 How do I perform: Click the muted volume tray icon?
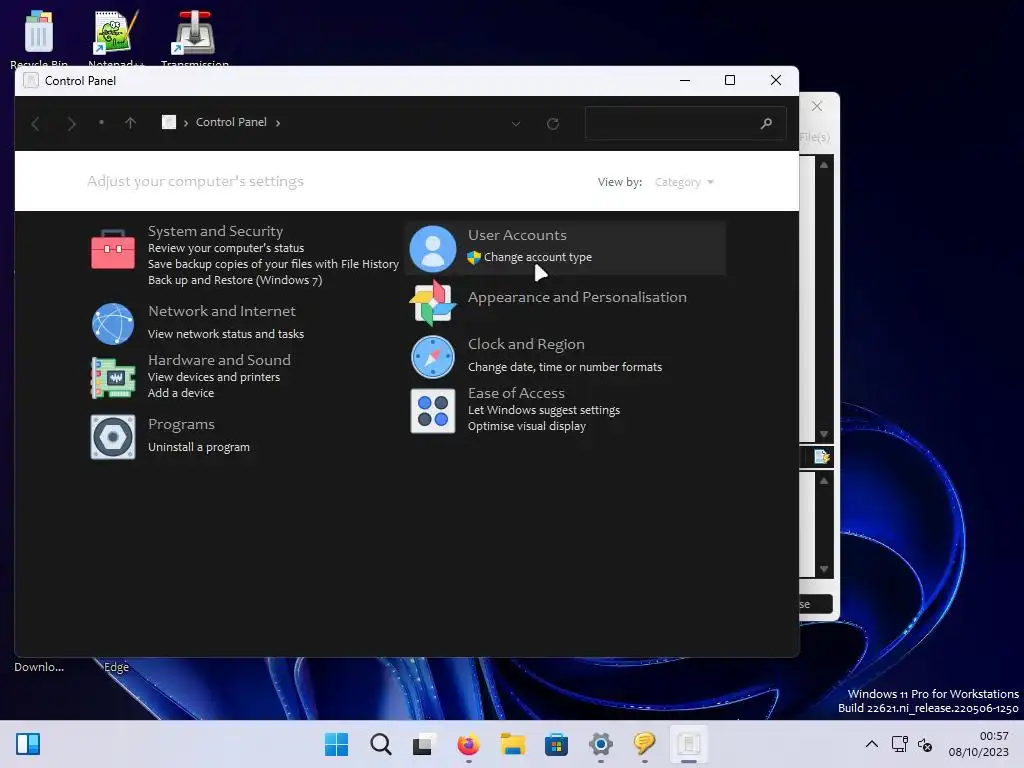point(925,744)
